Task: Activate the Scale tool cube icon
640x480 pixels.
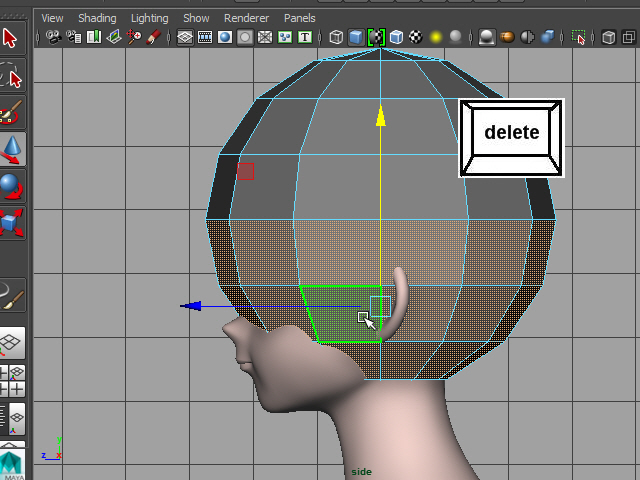Action: tap(11, 223)
